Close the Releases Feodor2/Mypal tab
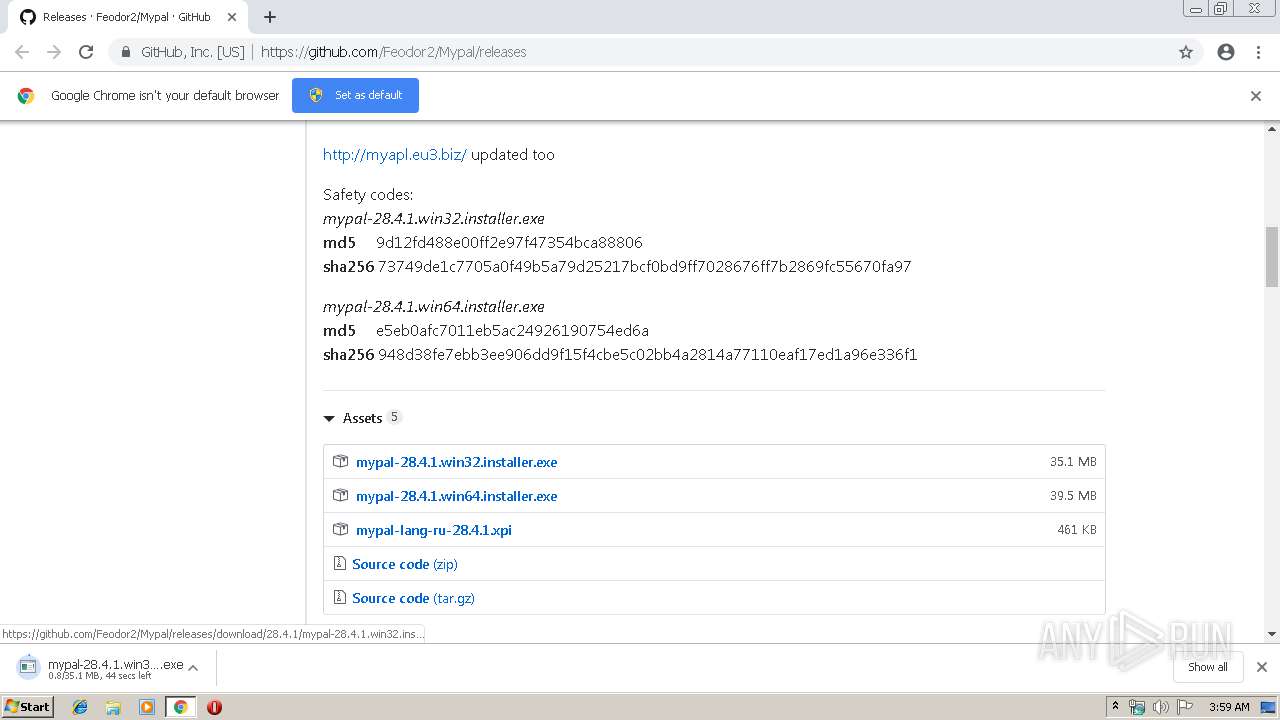The height and width of the screenshot is (720, 1280). pos(232,17)
